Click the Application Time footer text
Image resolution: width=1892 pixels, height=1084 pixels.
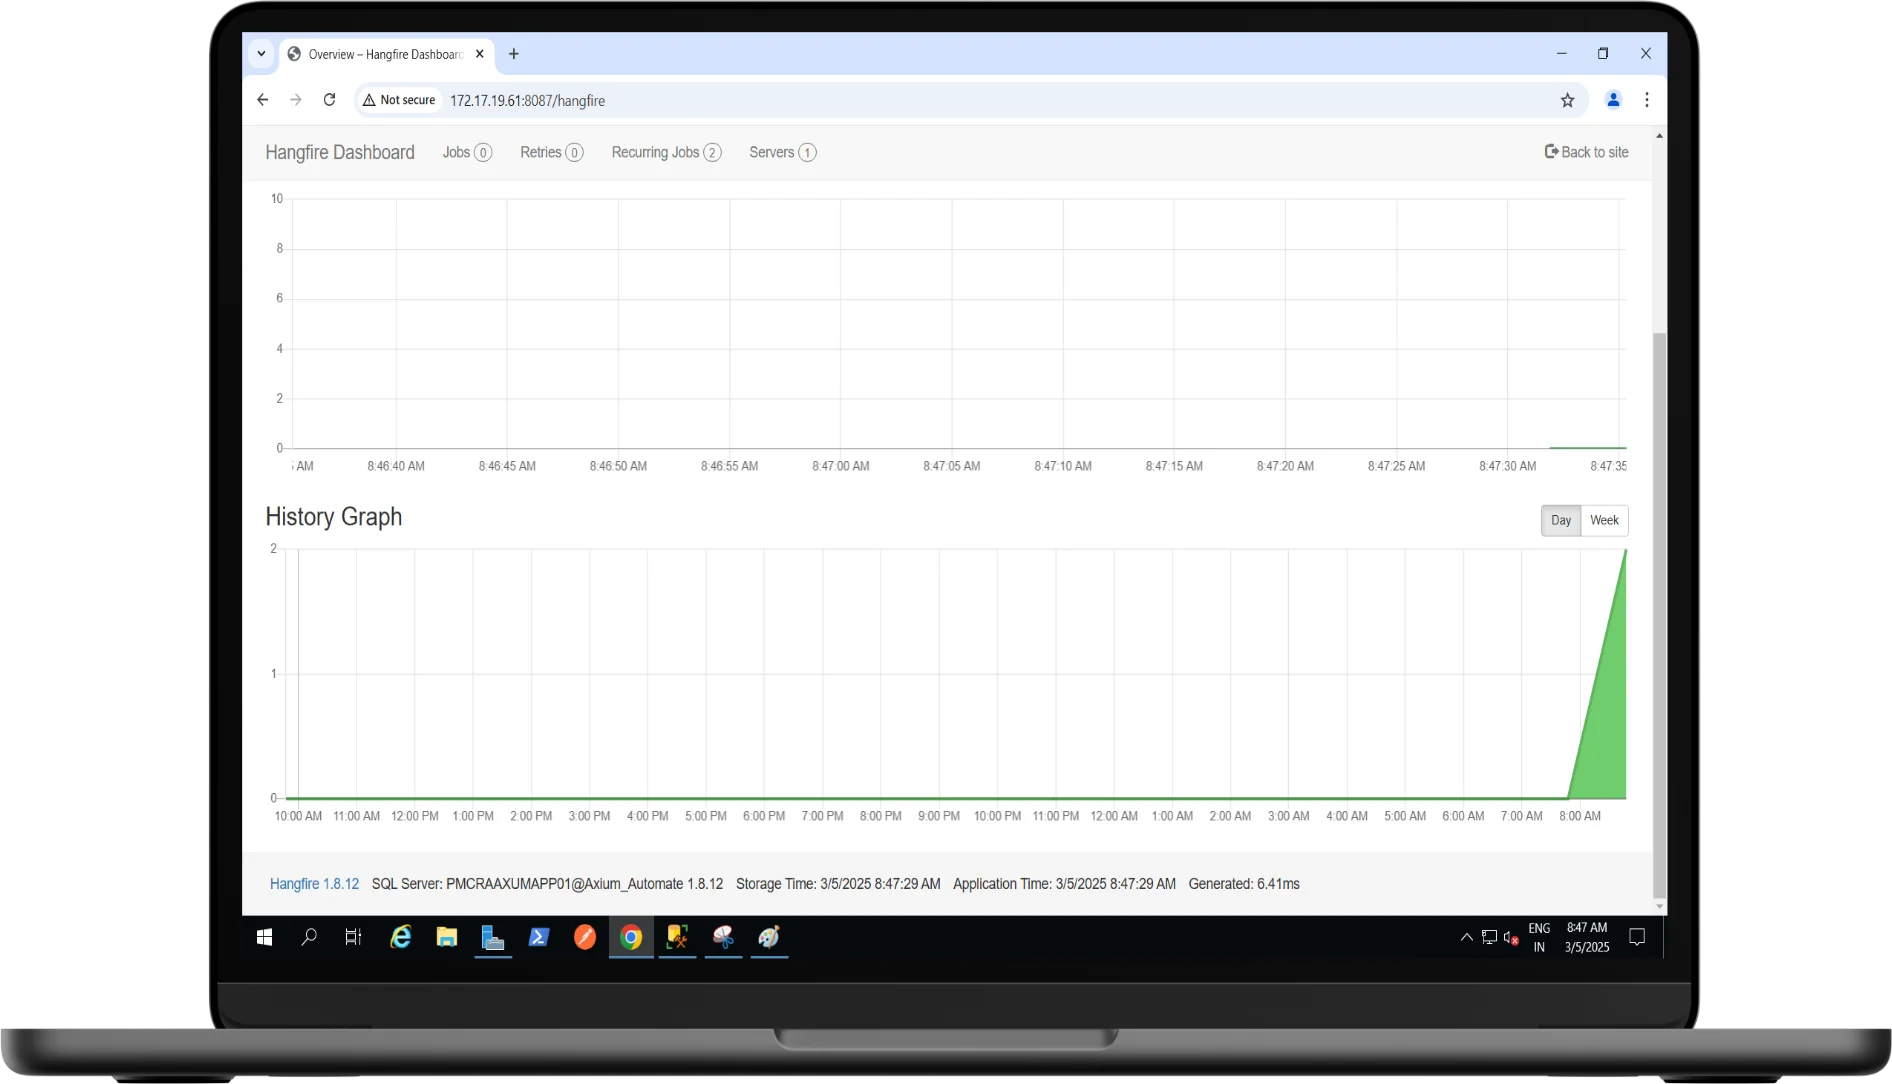(x=1064, y=884)
